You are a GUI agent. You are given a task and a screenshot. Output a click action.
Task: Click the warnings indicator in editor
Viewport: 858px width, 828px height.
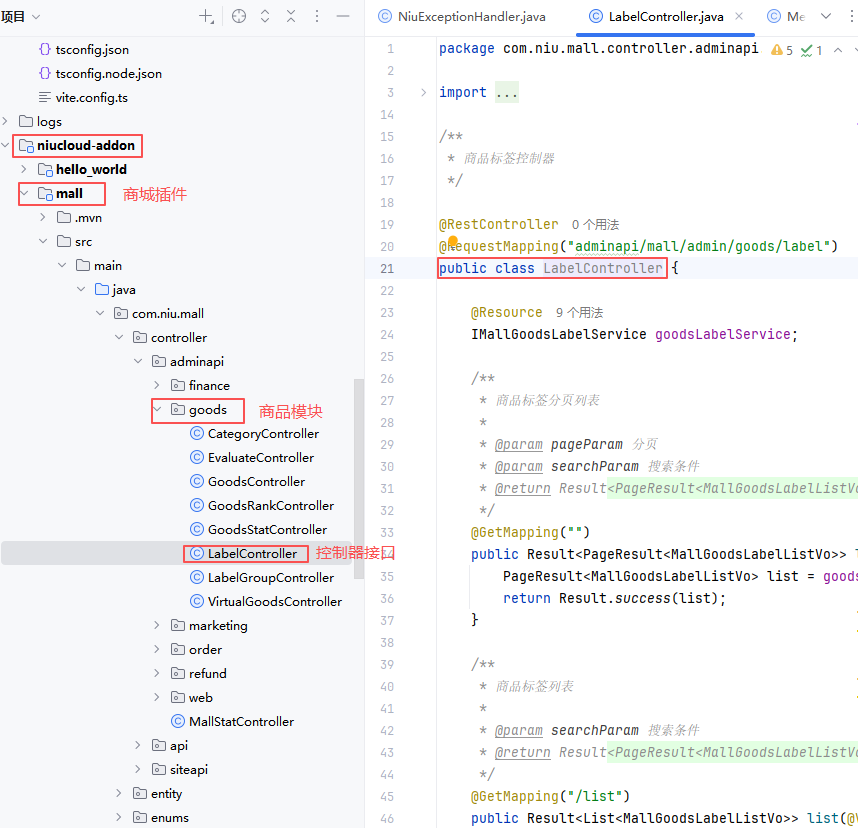coord(781,49)
